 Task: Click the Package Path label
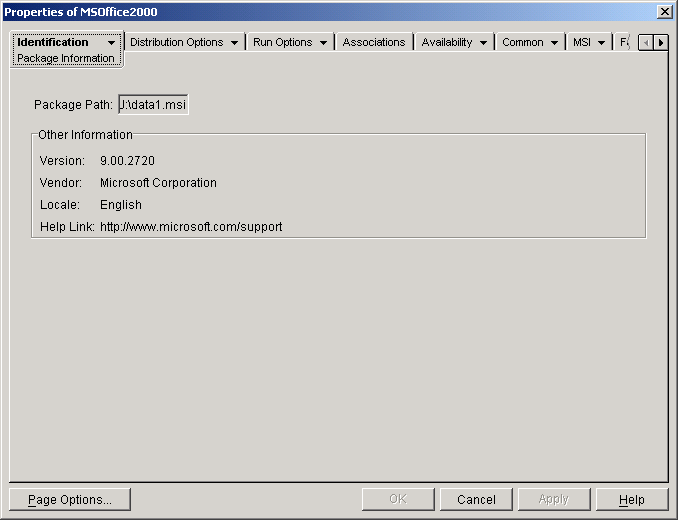click(x=73, y=105)
